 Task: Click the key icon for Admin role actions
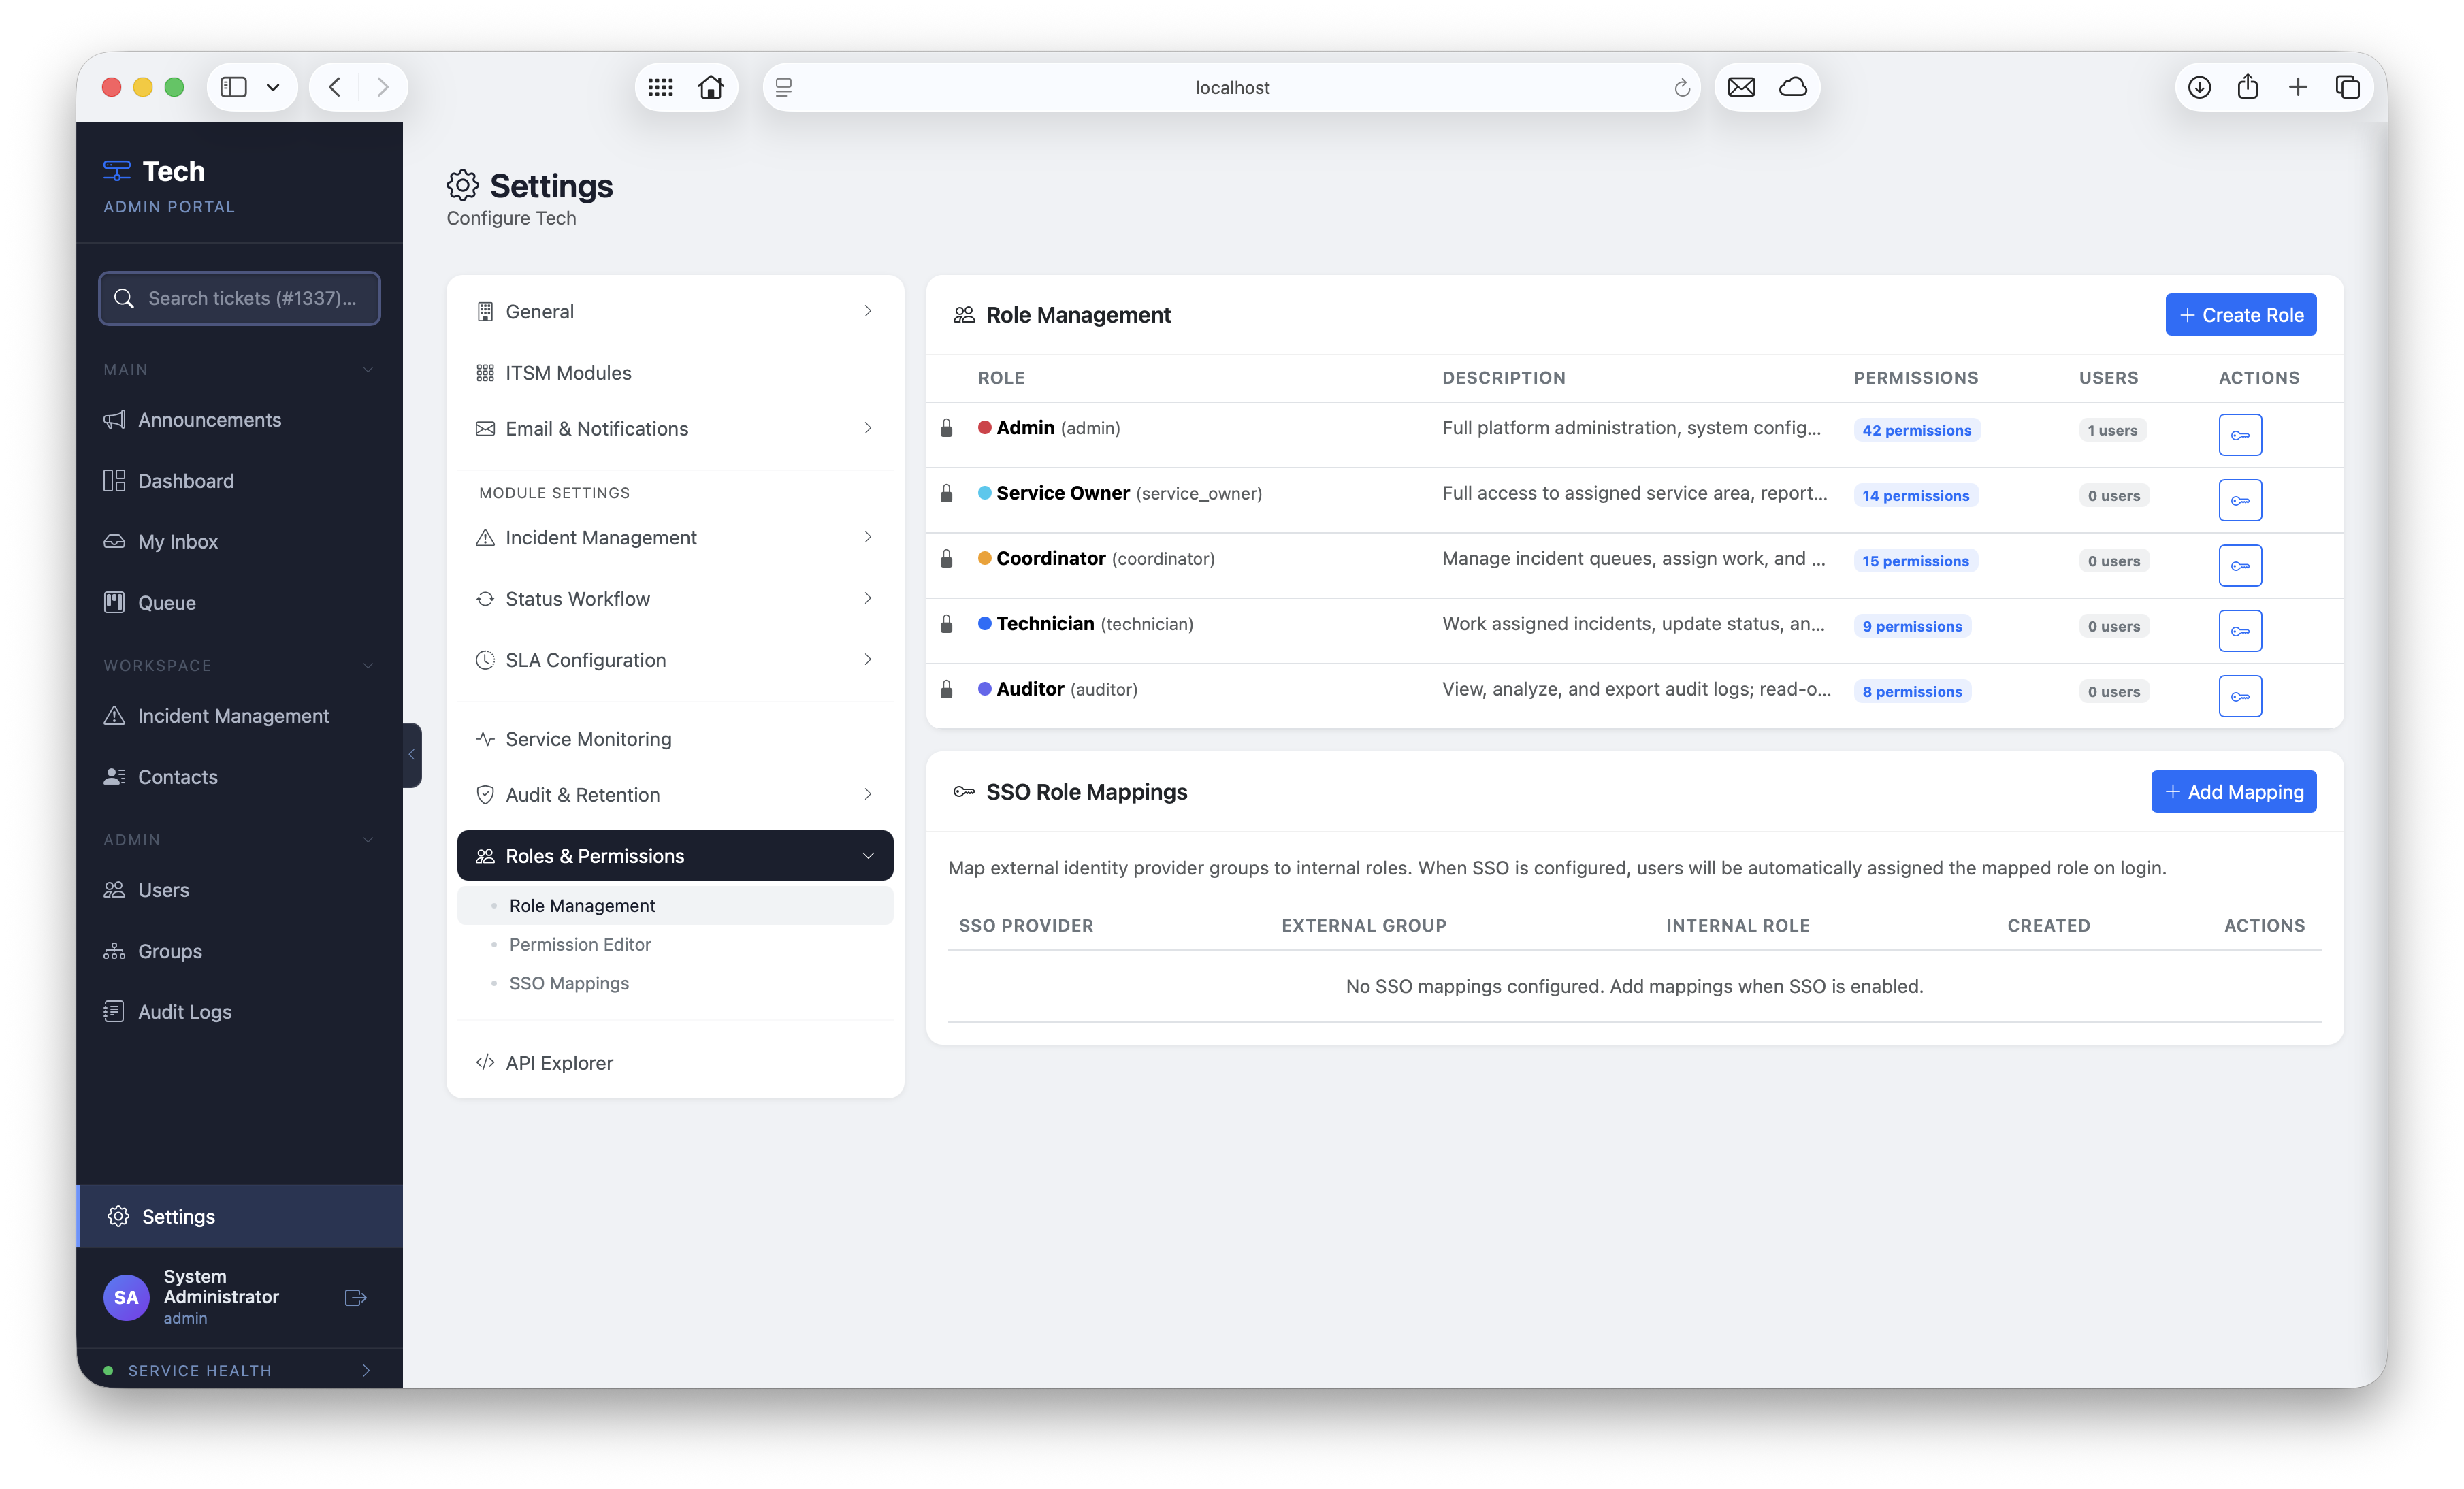2240,434
